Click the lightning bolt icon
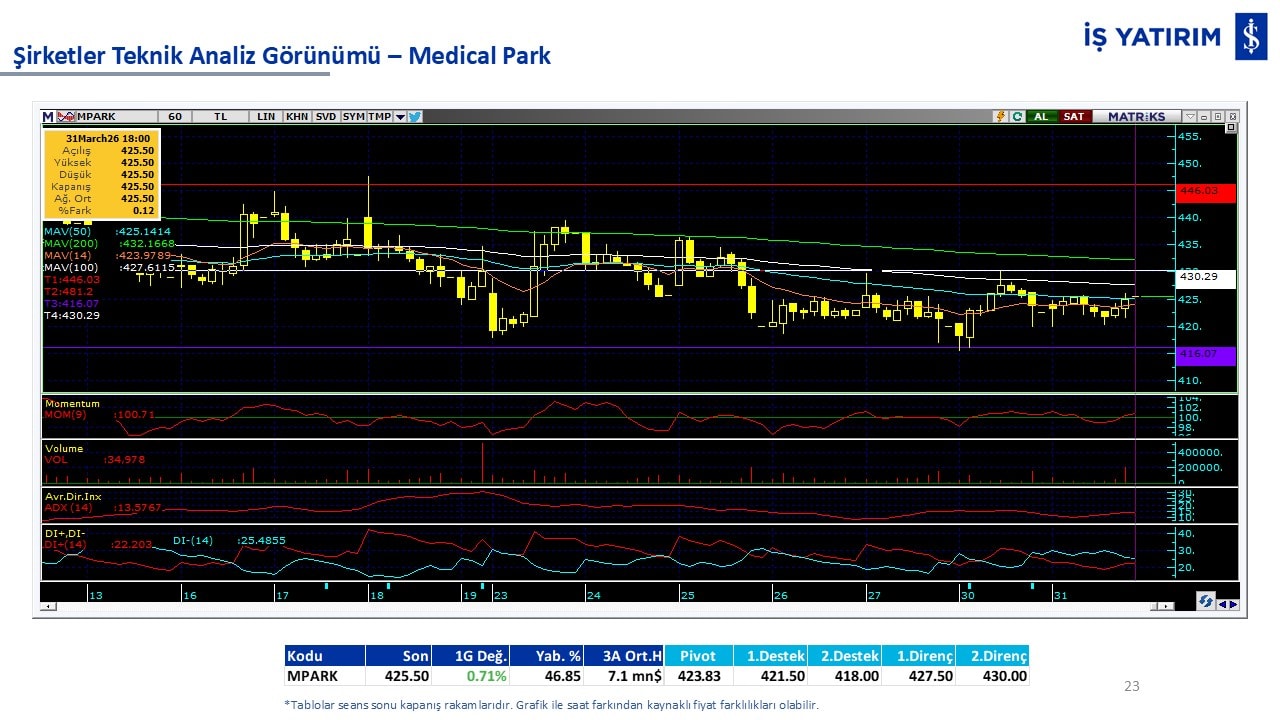The image size is (1280, 720). coord(999,117)
